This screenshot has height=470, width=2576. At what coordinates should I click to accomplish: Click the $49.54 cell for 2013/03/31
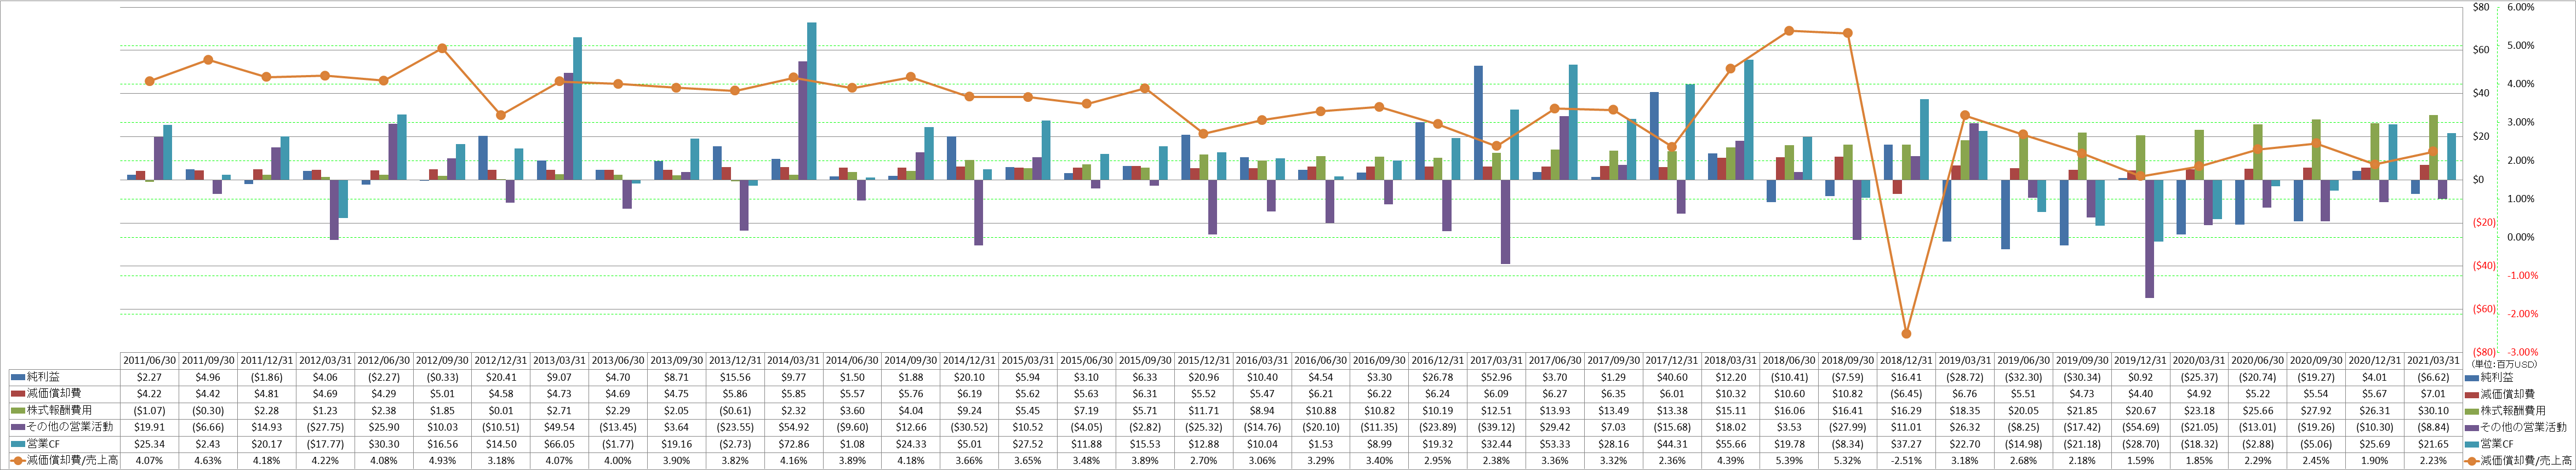pyautogui.click(x=559, y=427)
